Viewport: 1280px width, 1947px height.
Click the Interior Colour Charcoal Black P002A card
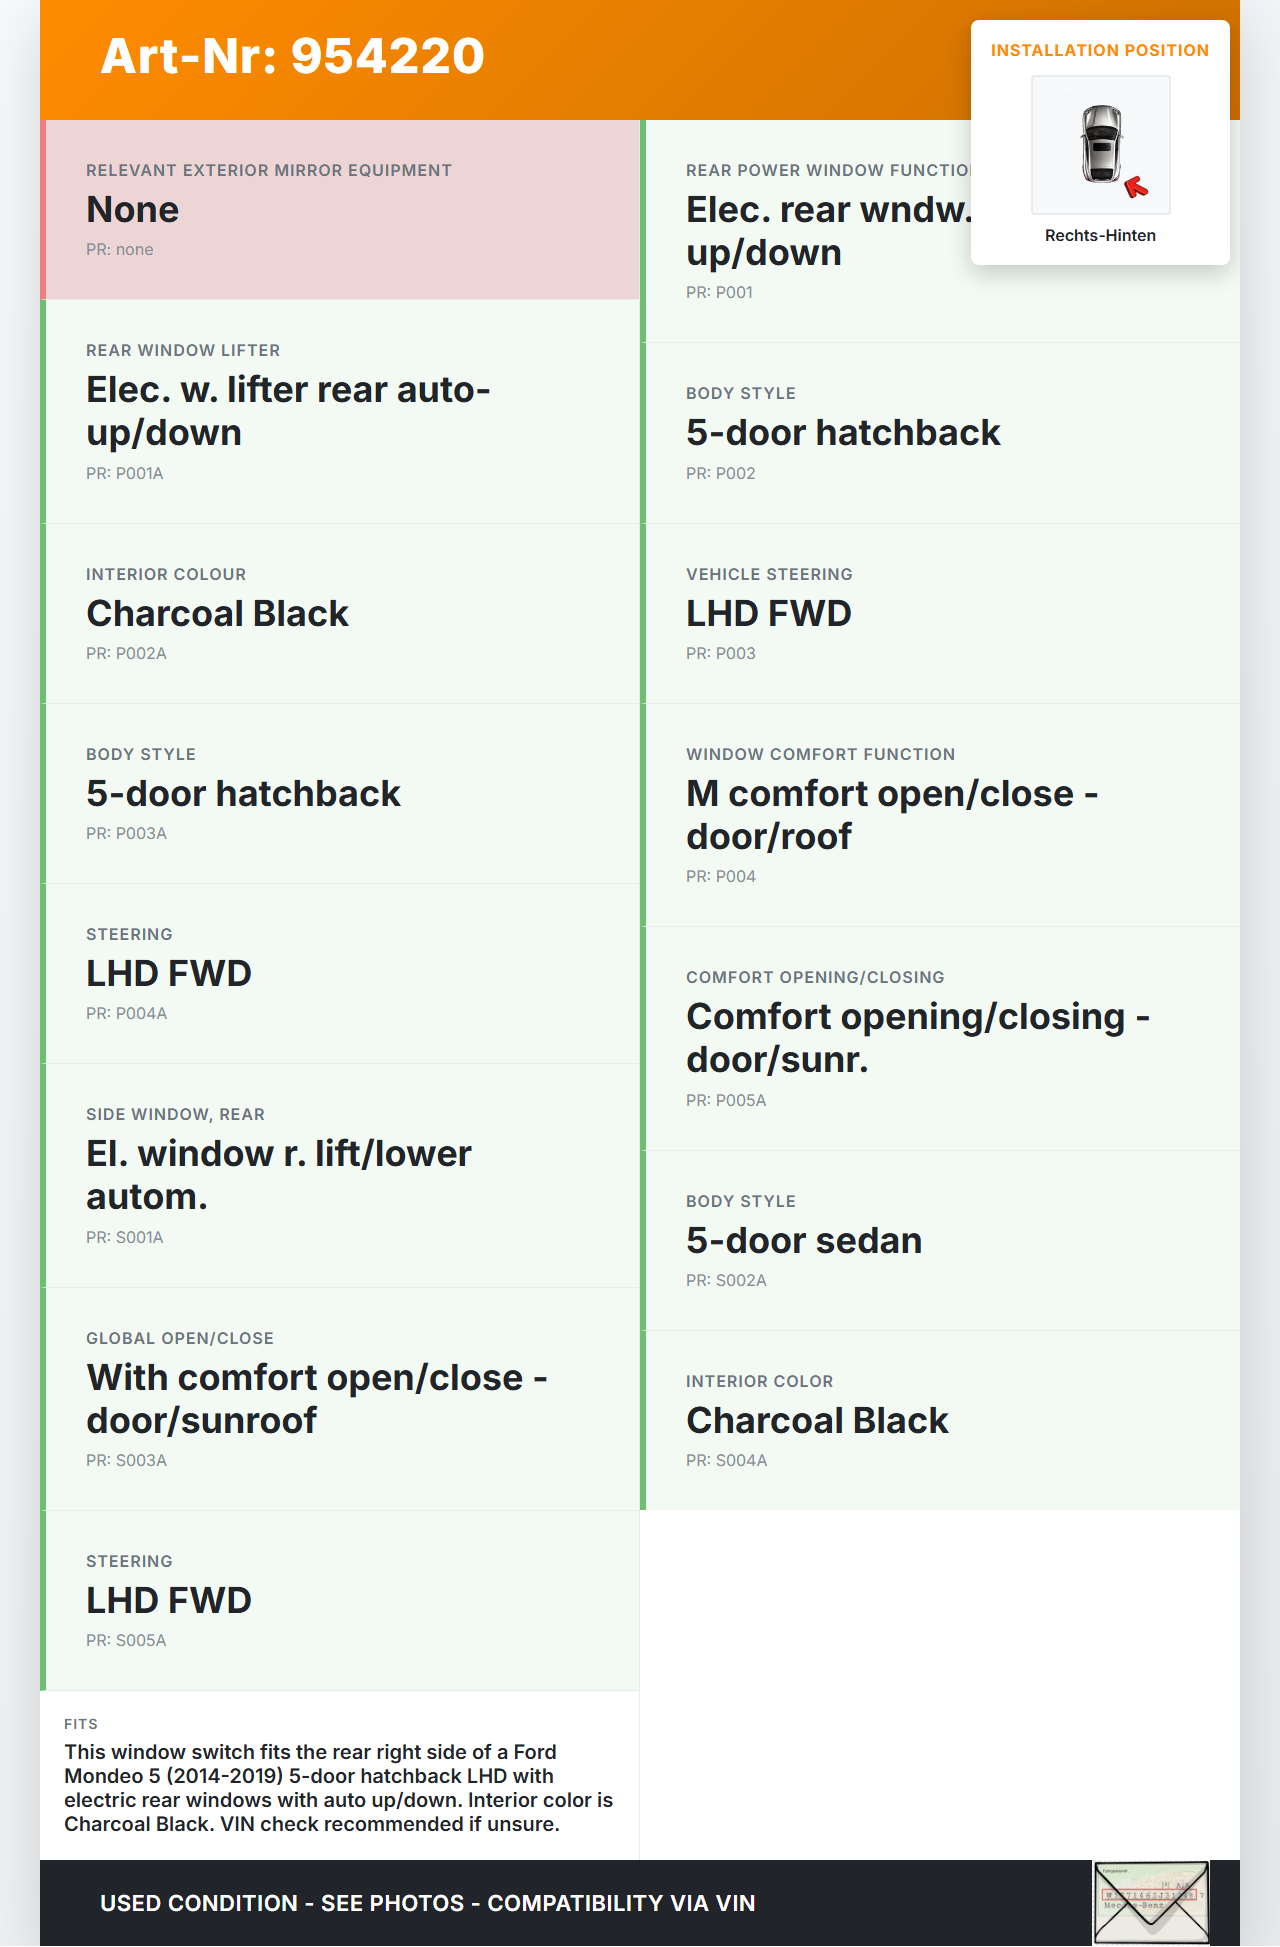(x=341, y=613)
